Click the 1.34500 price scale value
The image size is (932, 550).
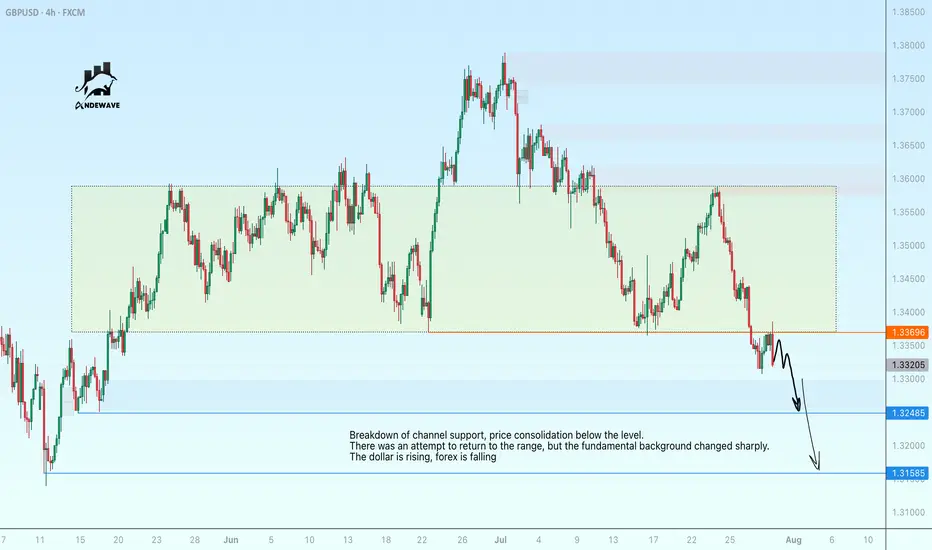click(908, 278)
